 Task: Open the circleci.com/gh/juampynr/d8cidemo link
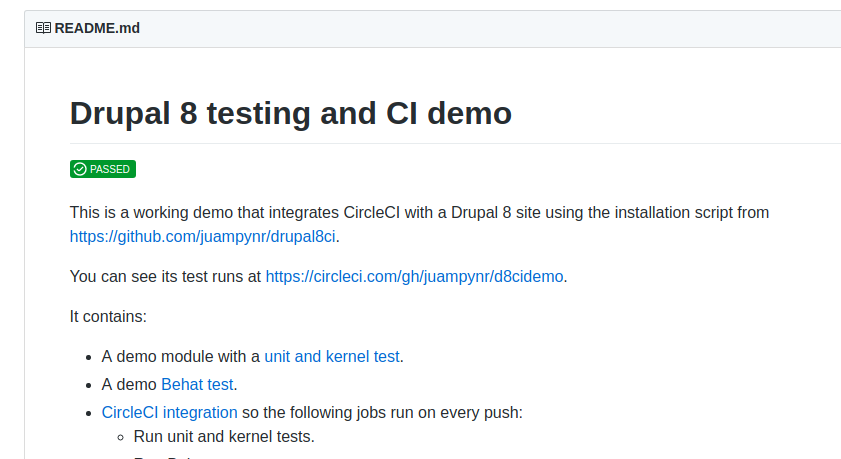click(x=414, y=276)
